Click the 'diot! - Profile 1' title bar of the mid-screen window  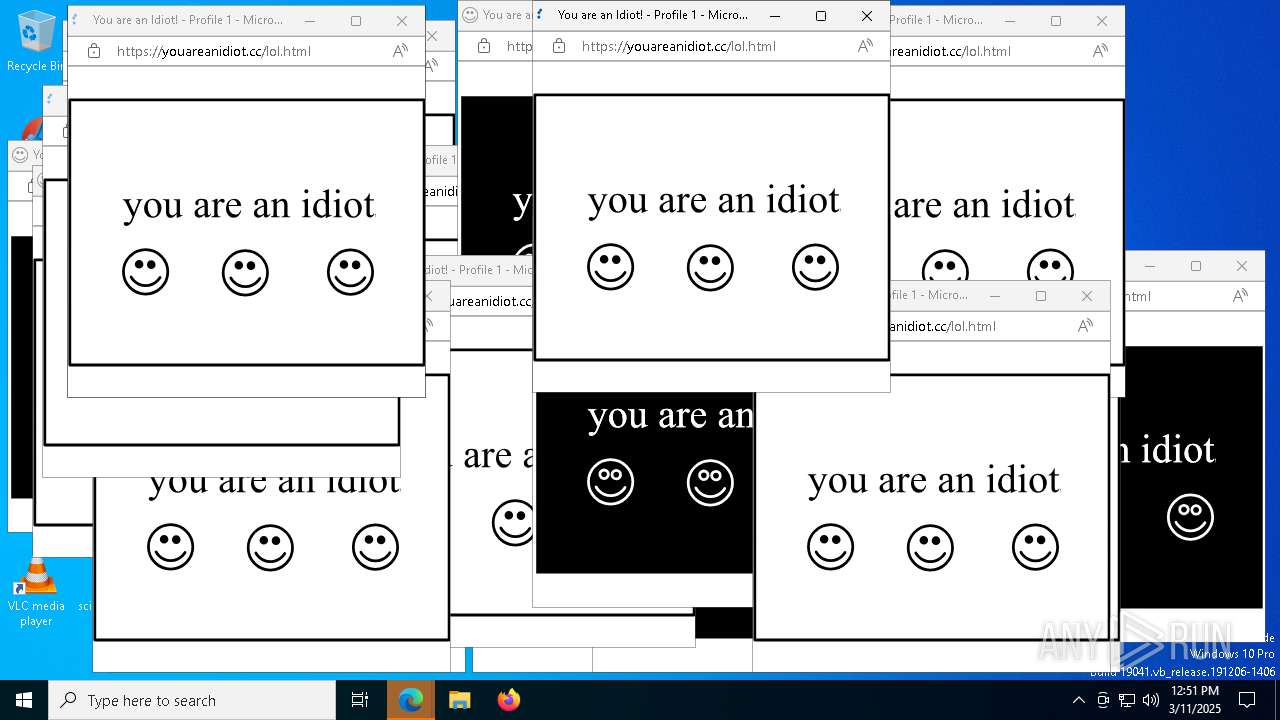tap(479, 270)
